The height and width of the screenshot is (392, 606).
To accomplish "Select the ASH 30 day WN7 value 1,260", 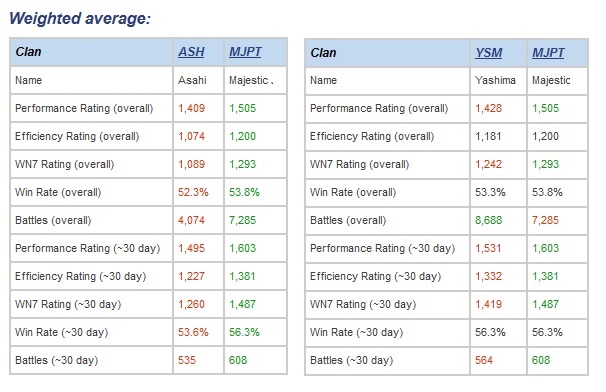I will pos(191,304).
